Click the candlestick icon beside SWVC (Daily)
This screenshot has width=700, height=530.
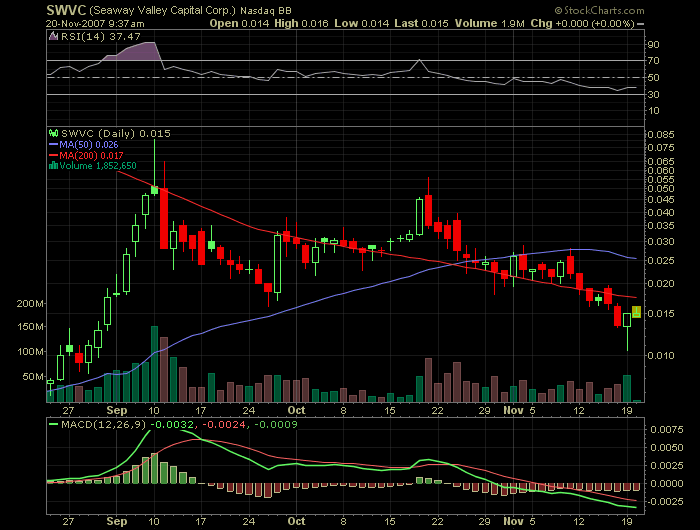(x=54, y=133)
